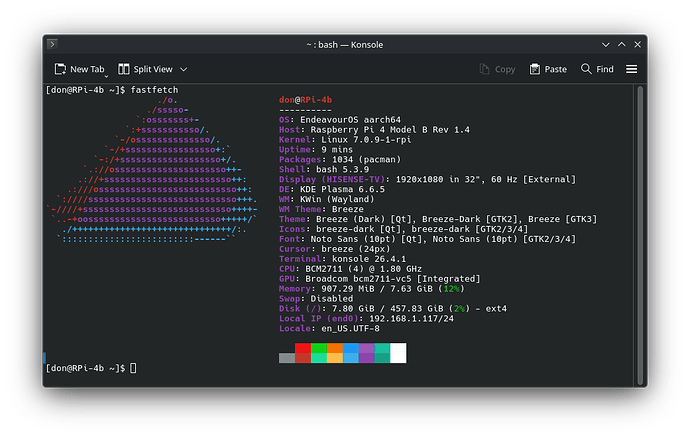Click 'Broadcom bcm2711-vc5 [Integrated]' value
Viewport: 690px width, 438px height.
[x=393, y=279]
